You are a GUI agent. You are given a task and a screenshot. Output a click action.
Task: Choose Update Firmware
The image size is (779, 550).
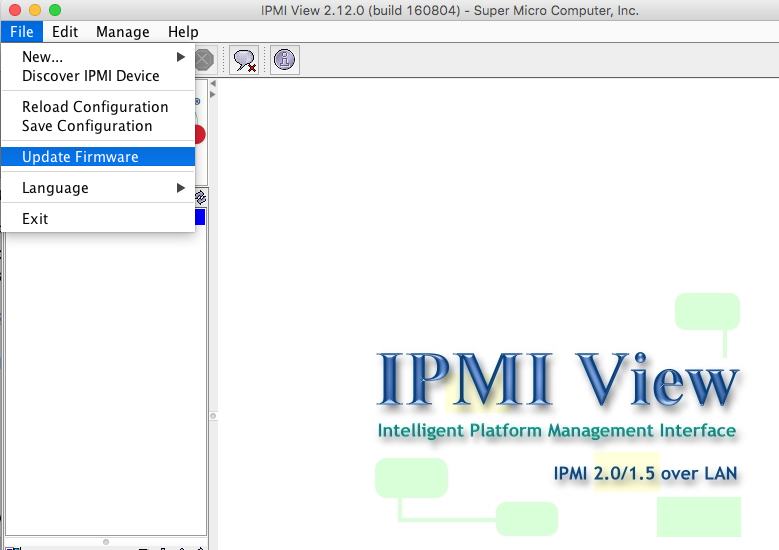pyautogui.click(x=98, y=157)
